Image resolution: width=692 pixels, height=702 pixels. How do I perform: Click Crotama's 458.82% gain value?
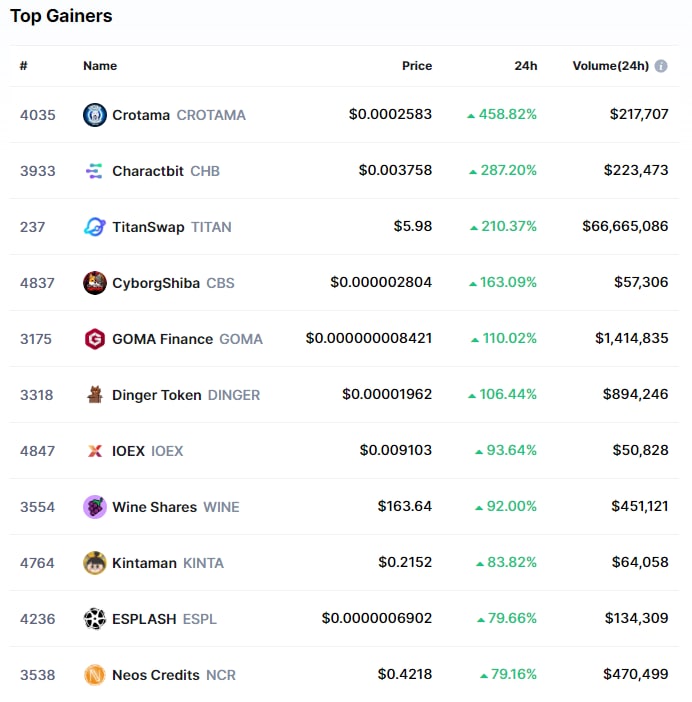(507, 115)
